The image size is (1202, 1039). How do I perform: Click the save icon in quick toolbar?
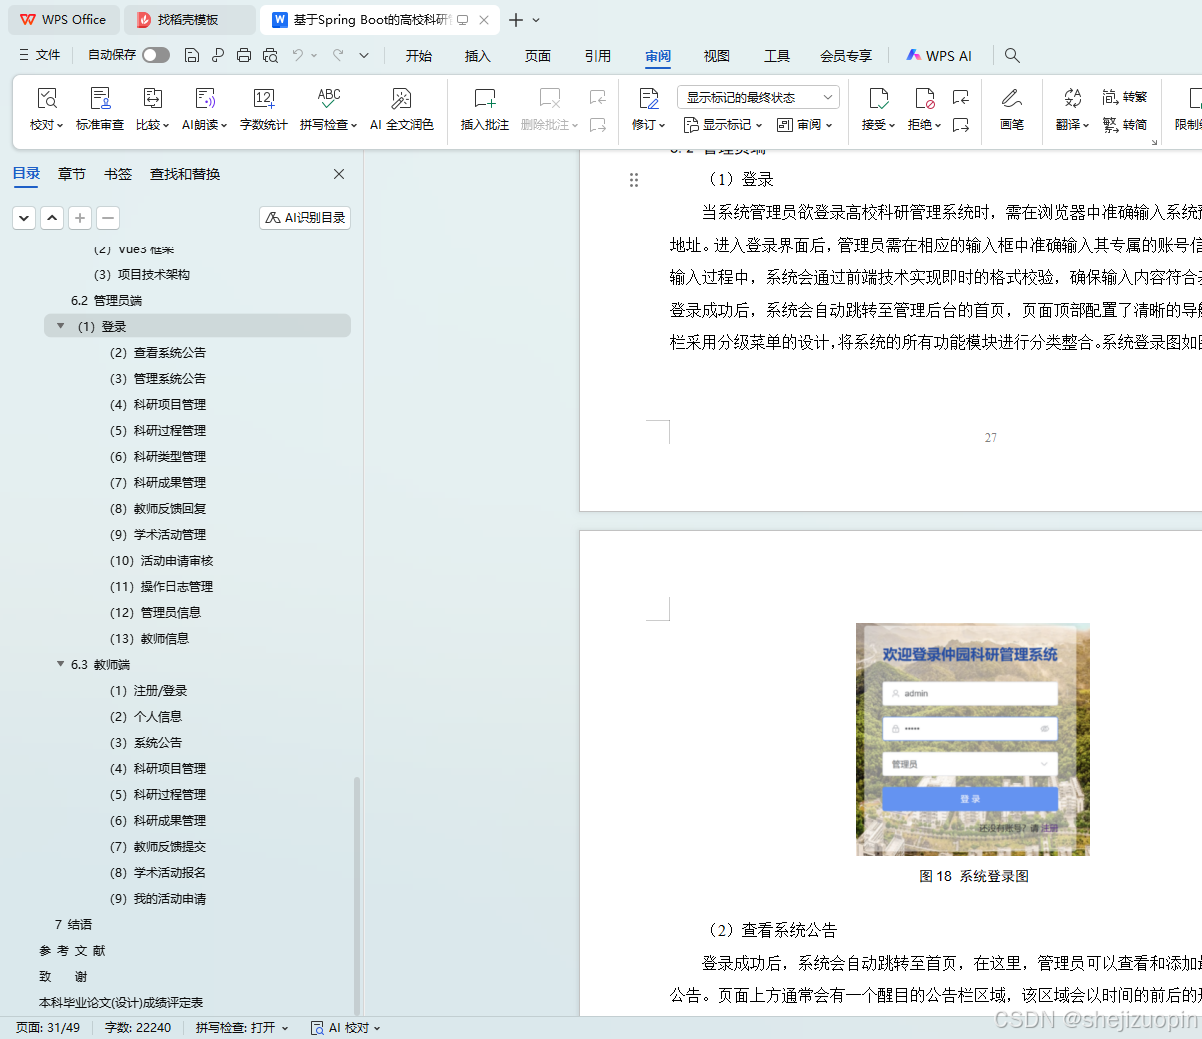(192, 55)
